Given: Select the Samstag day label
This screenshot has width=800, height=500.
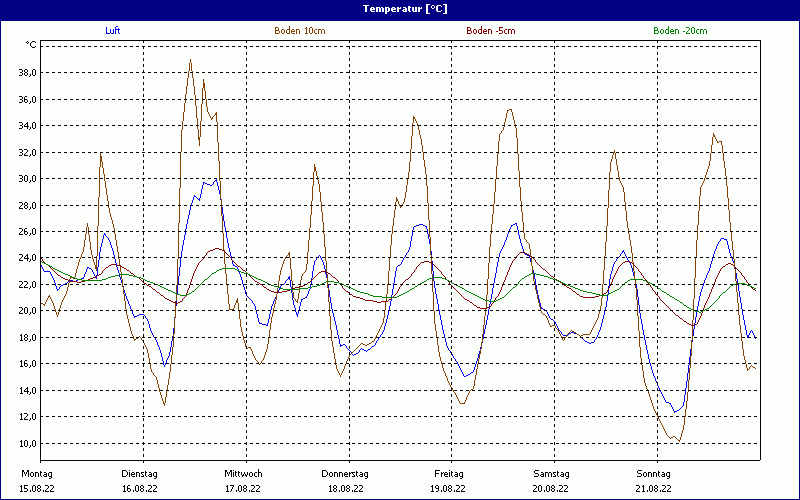Looking at the screenshot, I should point(551,473).
